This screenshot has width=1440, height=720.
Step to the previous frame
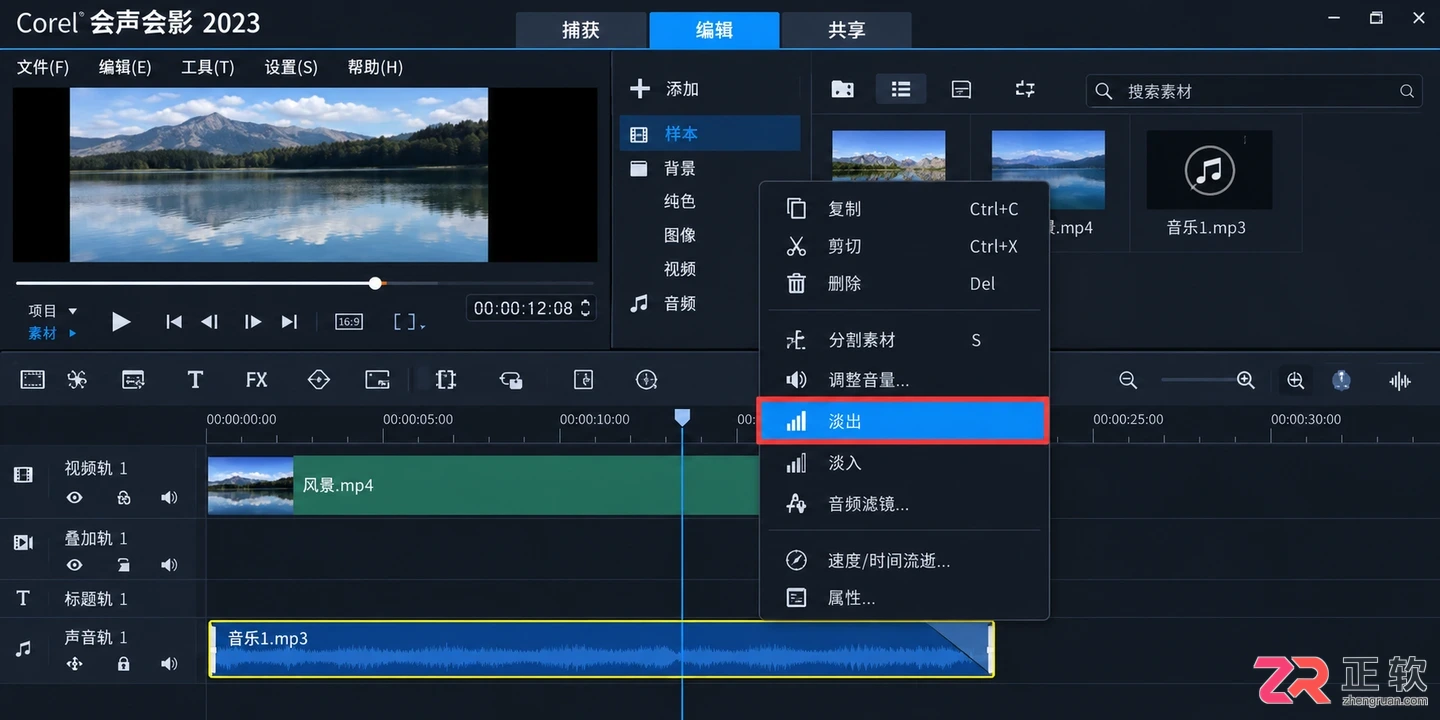click(210, 322)
